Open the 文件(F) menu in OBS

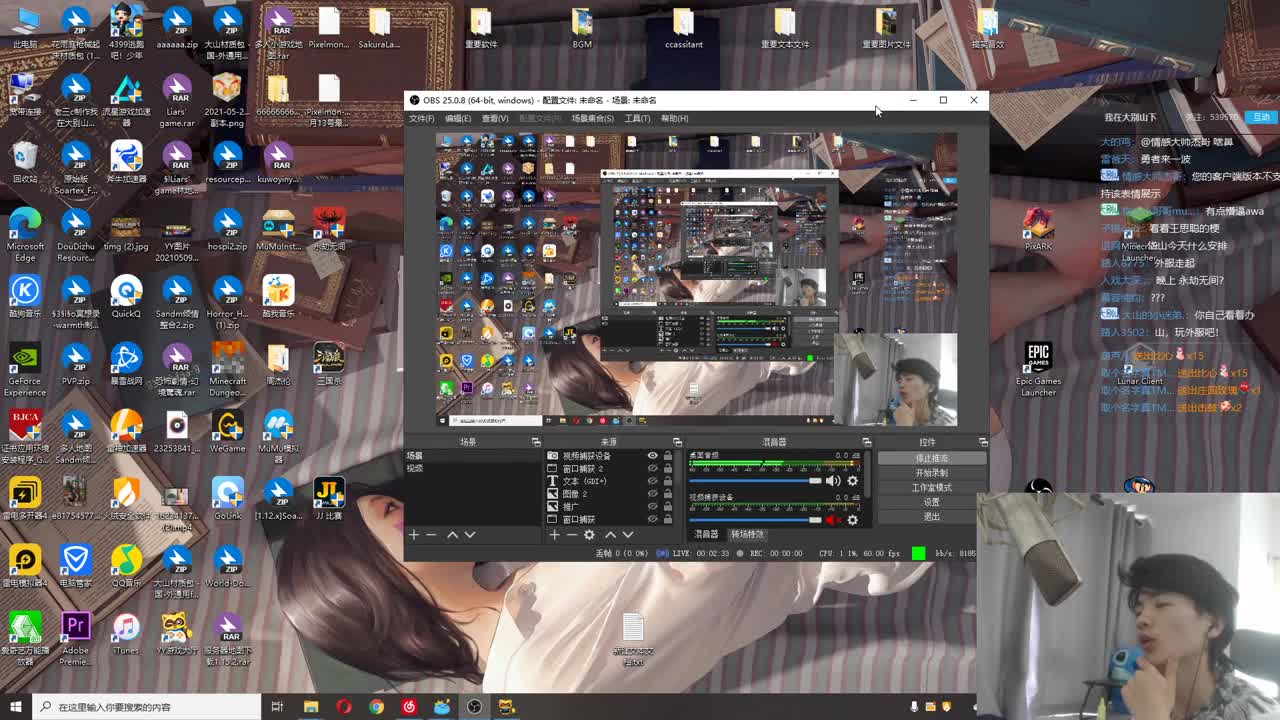(421, 118)
